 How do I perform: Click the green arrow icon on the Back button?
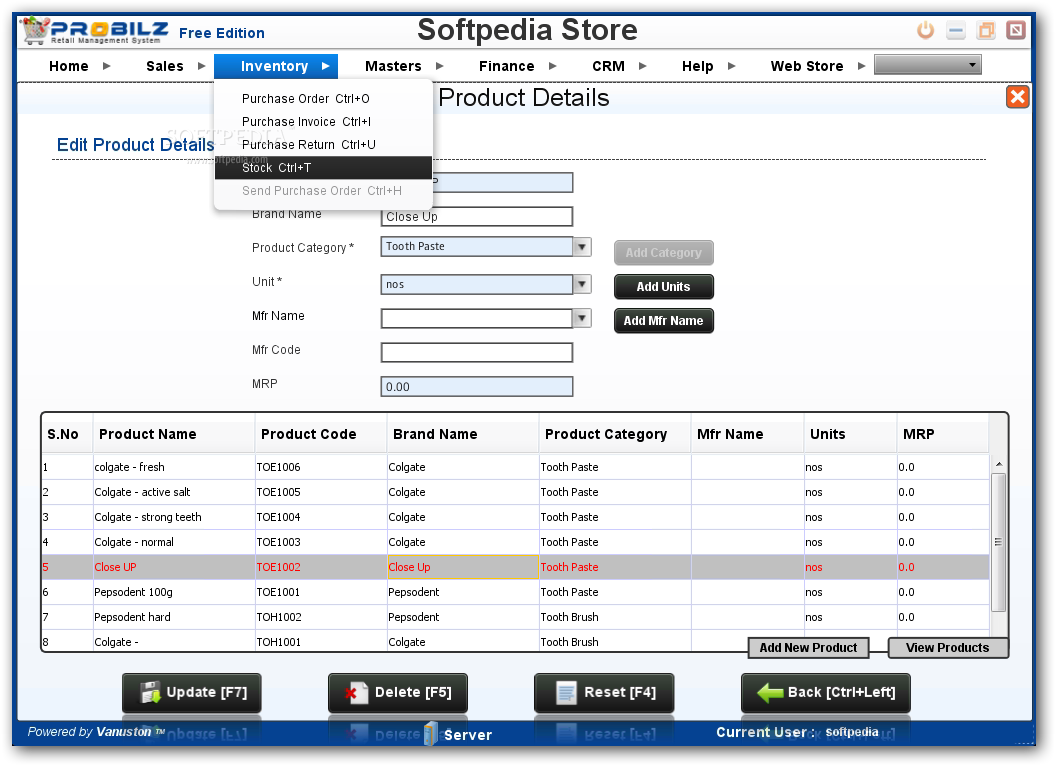click(770, 693)
